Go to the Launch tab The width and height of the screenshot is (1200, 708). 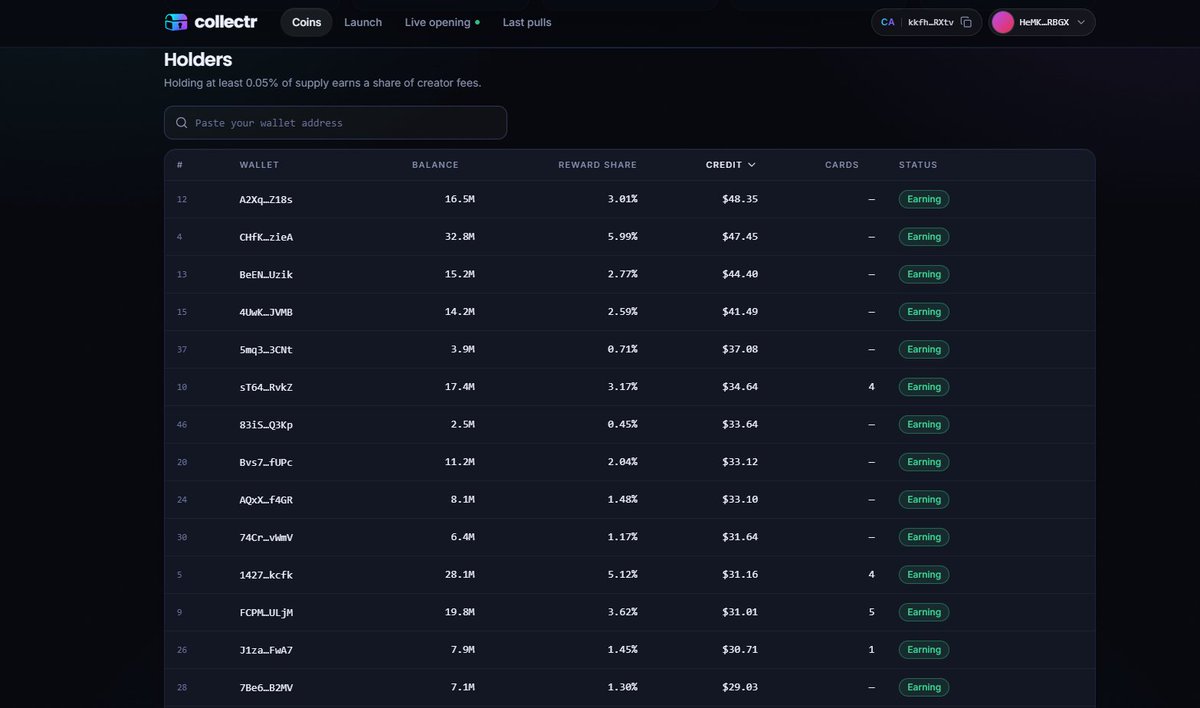[x=363, y=22]
